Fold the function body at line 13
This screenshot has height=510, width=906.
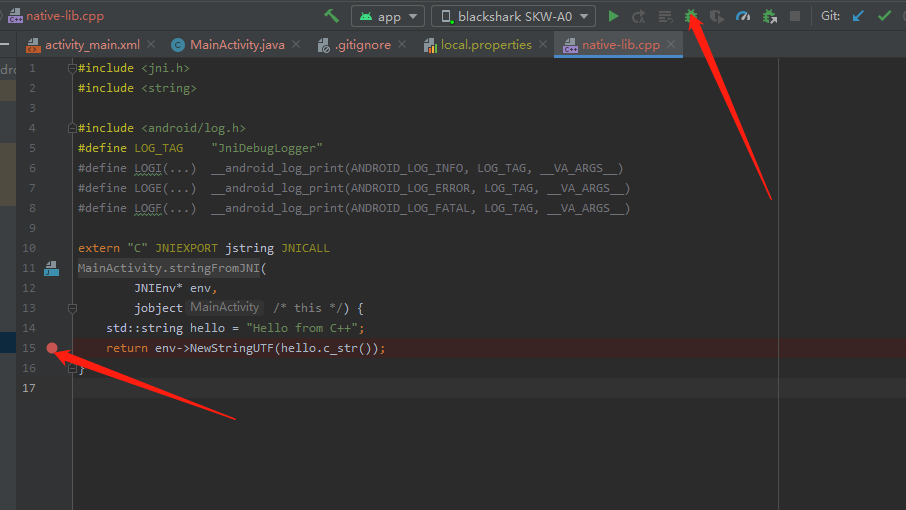pyautogui.click(x=72, y=308)
